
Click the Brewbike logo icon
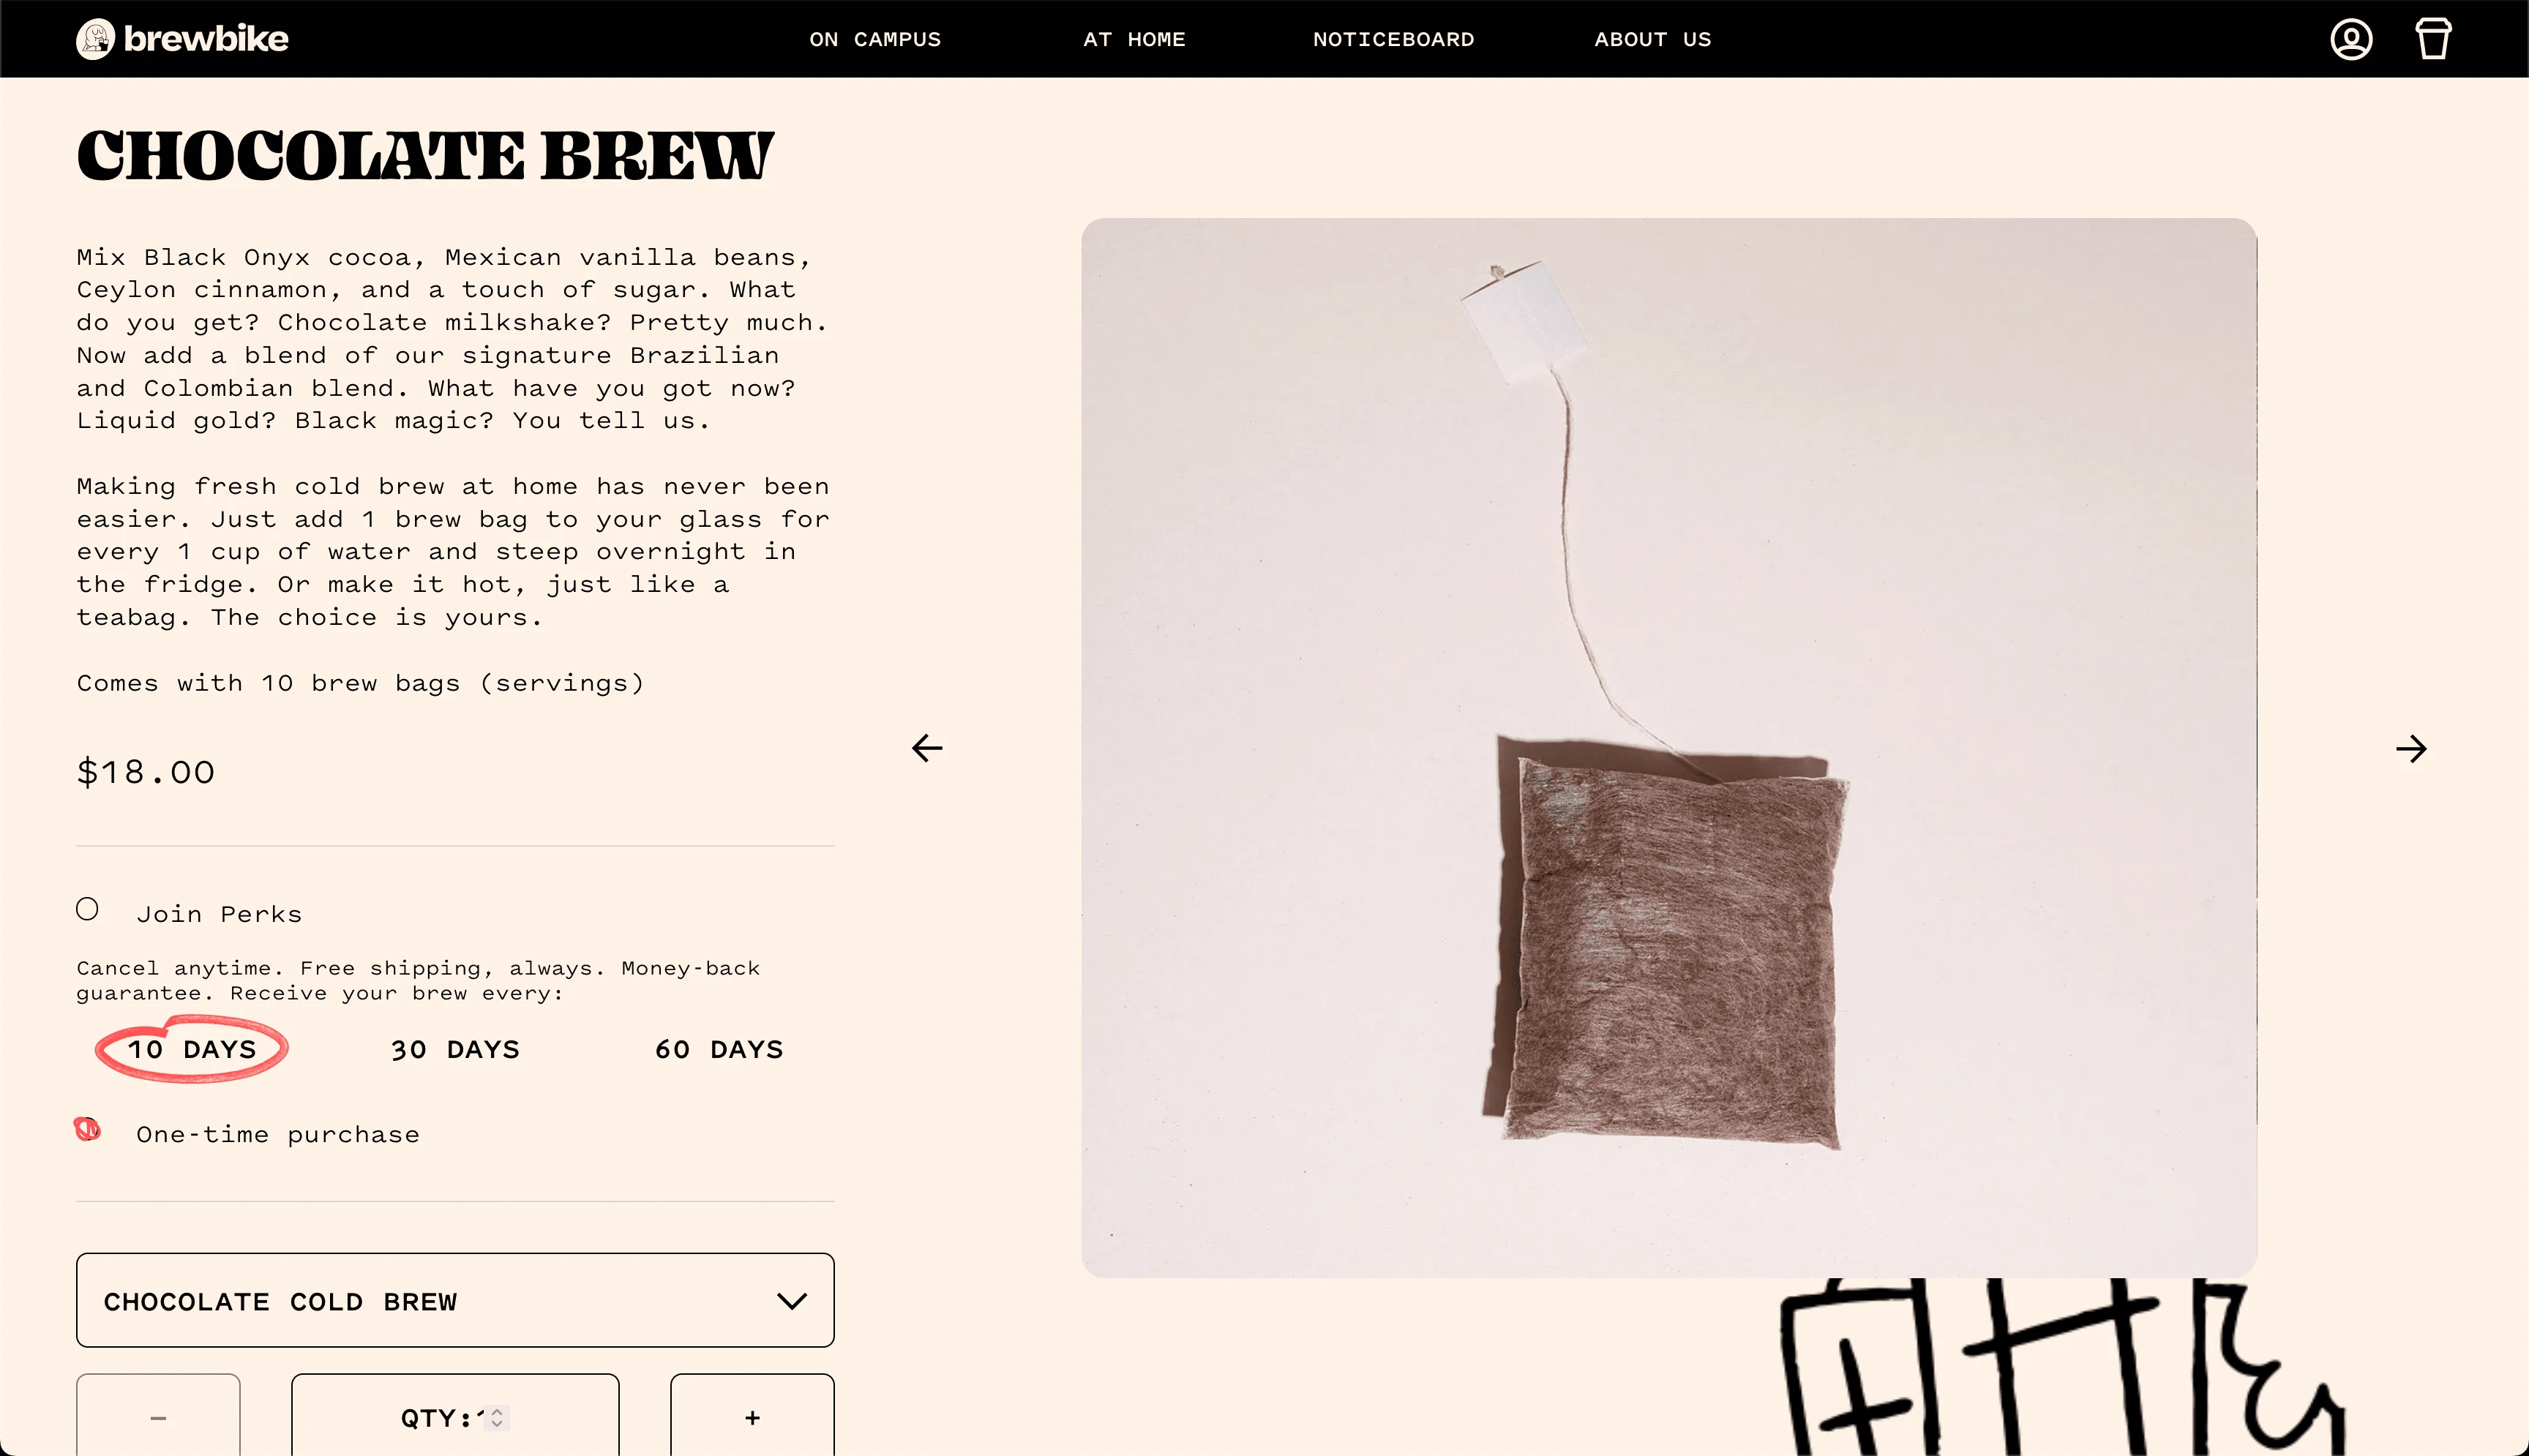coord(94,38)
